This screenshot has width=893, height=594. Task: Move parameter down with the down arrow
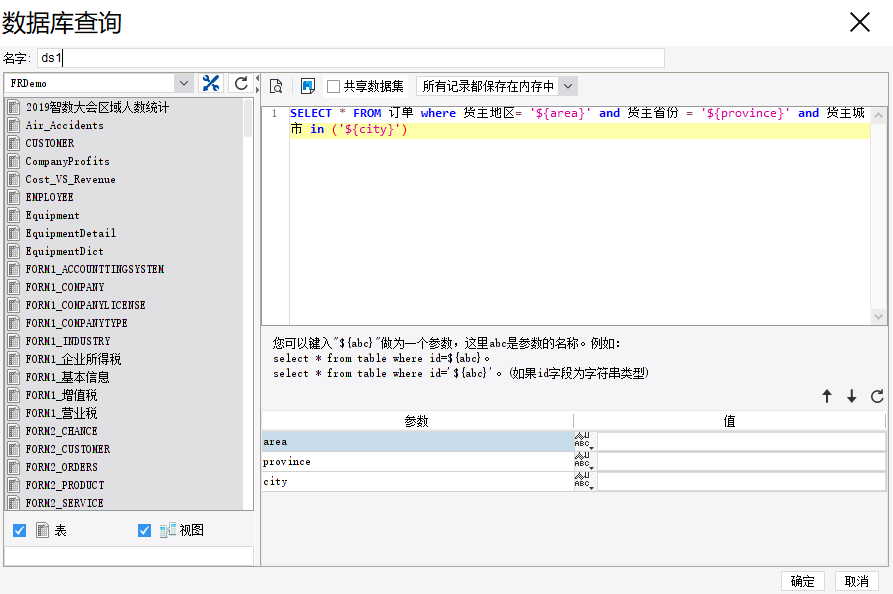click(851, 396)
